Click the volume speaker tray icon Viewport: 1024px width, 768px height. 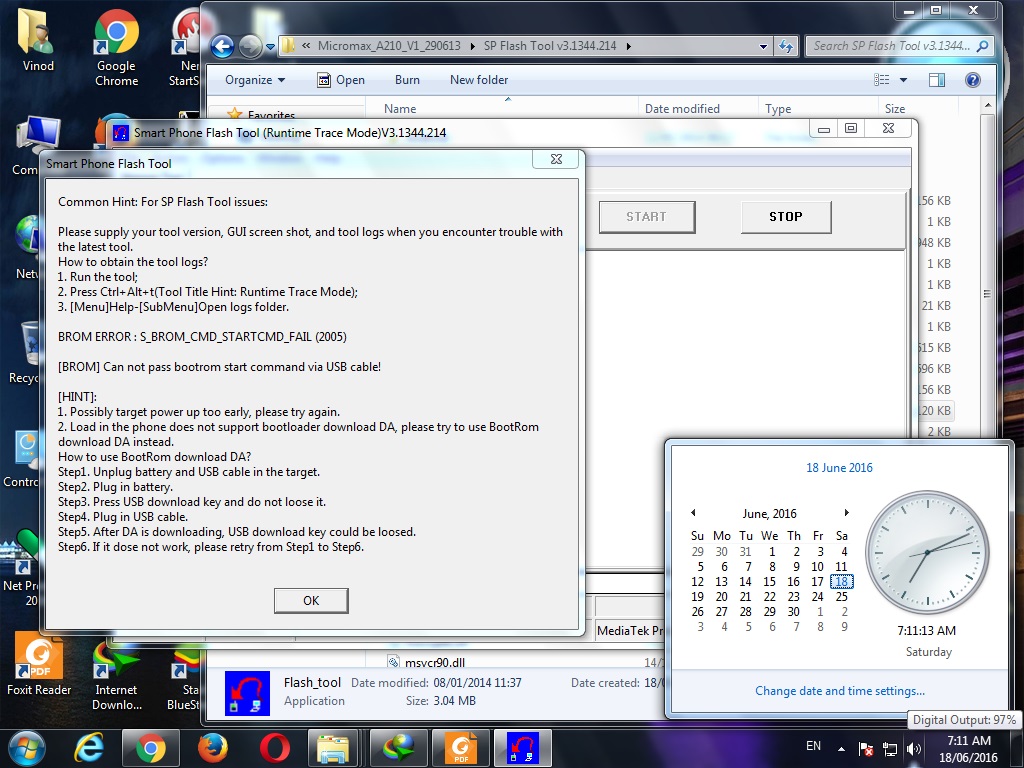914,749
